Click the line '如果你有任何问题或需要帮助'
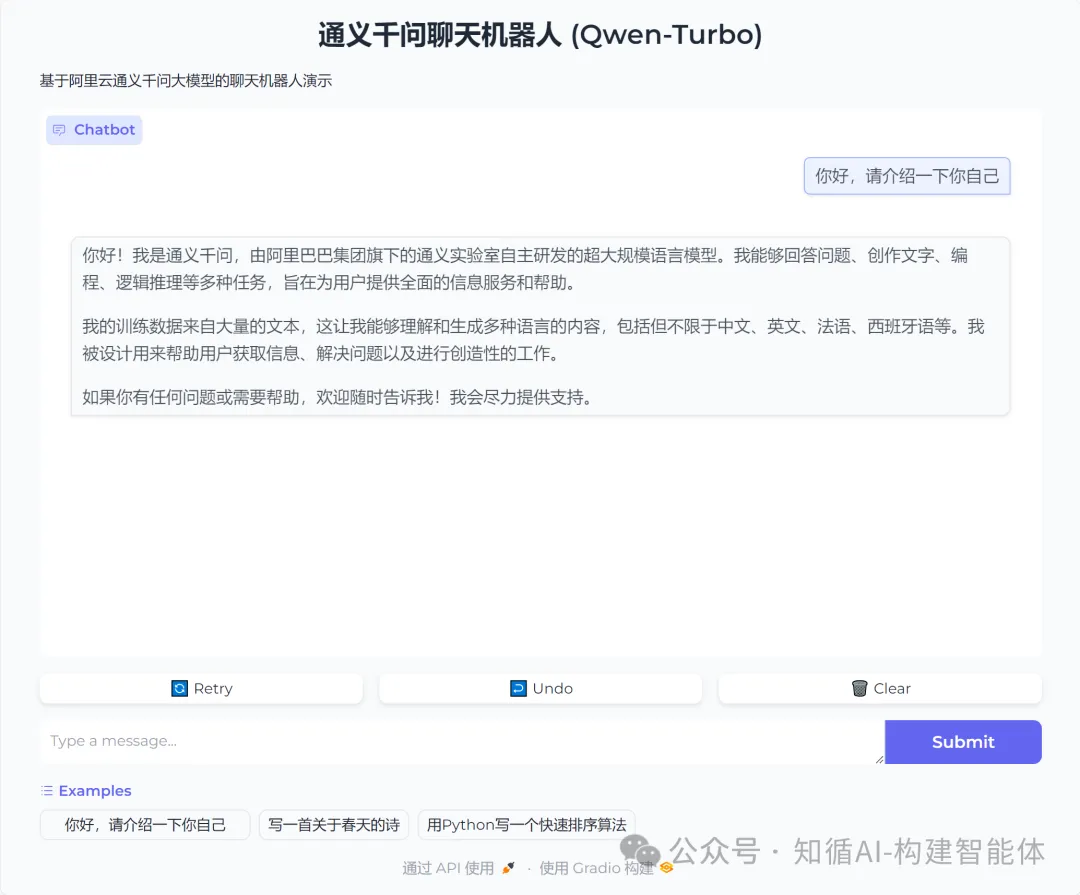The image size is (1080, 895). click(337, 398)
